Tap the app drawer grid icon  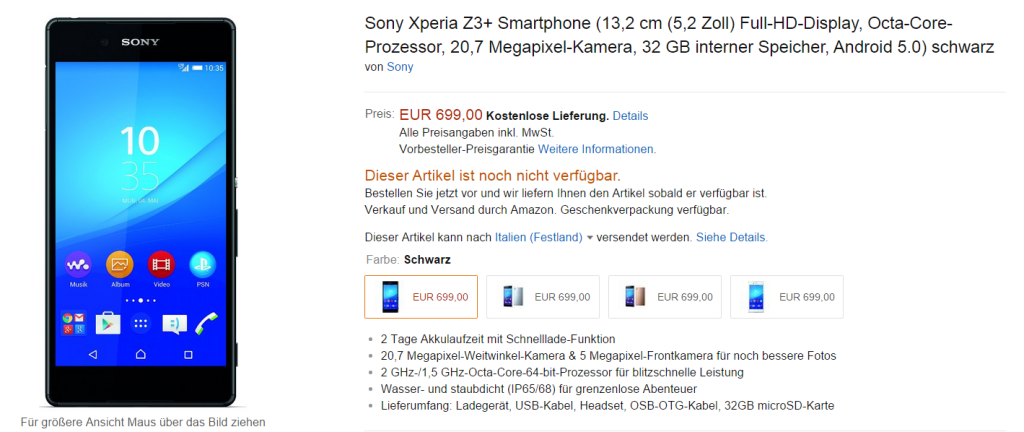coord(140,323)
